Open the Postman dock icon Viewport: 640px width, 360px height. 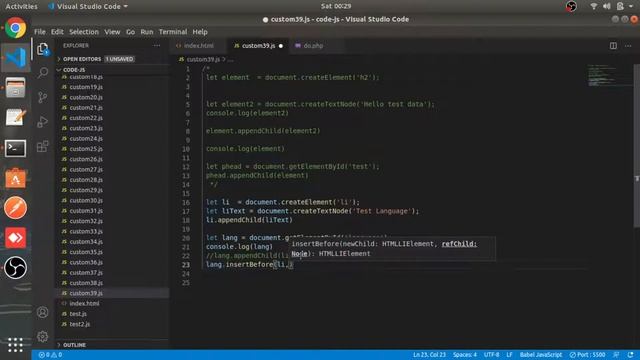point(16,208)
